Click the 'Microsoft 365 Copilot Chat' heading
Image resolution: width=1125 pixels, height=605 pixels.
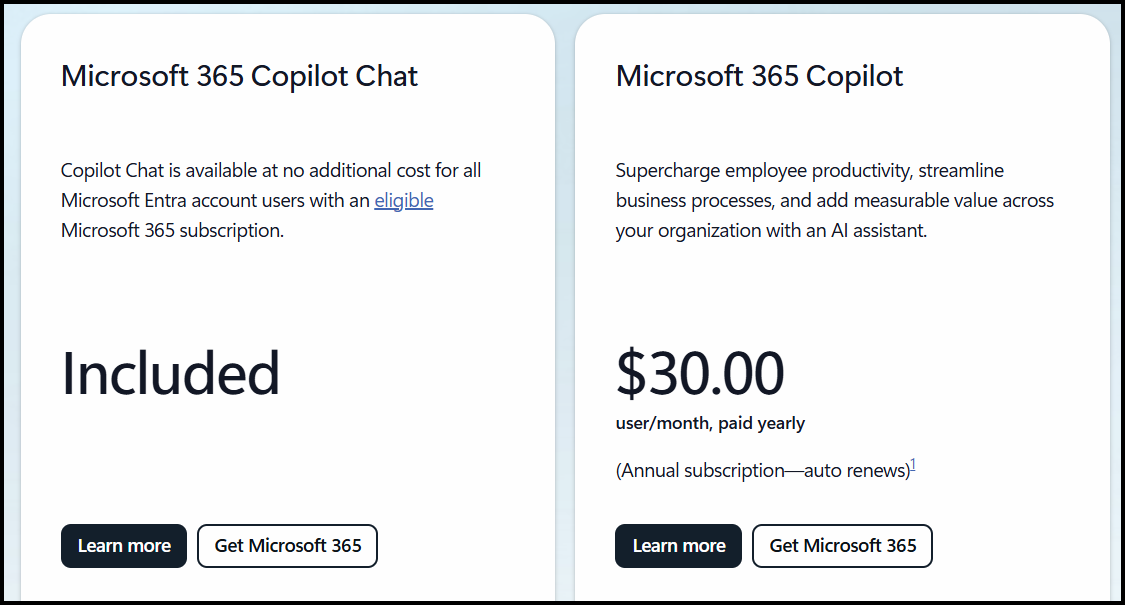coord(240,76)
